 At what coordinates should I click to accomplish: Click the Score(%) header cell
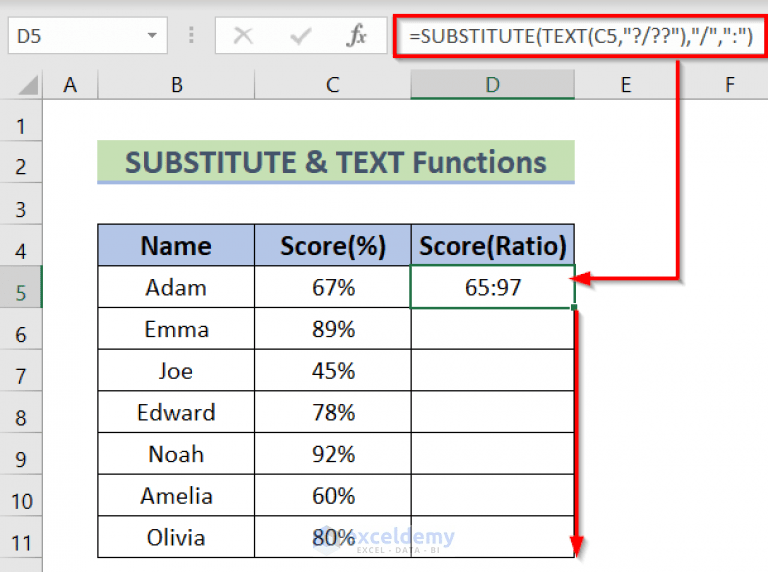click(x=333, y=245)
